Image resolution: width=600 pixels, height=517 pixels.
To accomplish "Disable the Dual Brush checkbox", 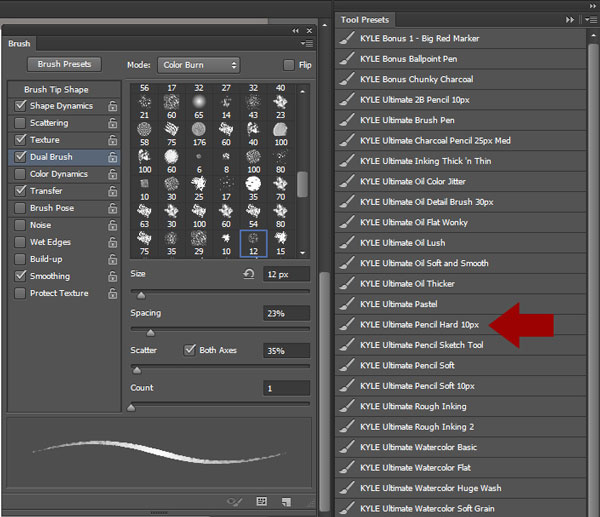I will tap(20, 157).
